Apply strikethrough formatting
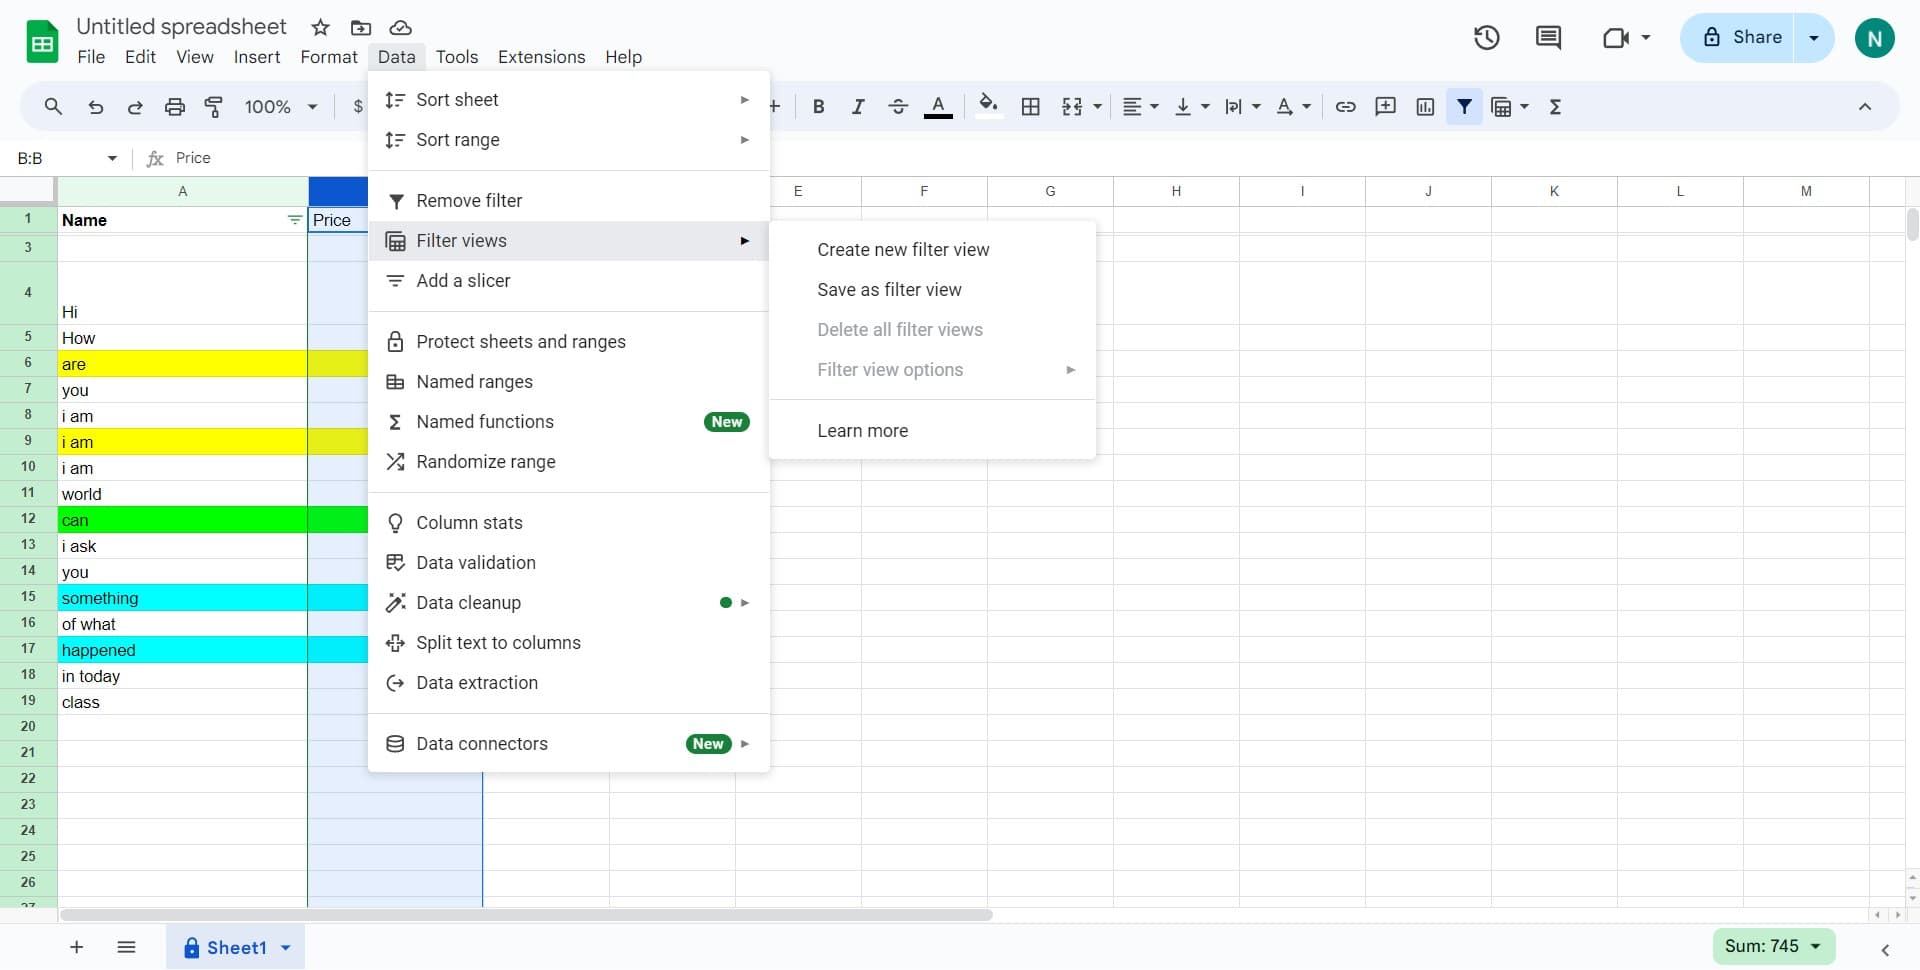1920x970 pixels. pos(898,106)
